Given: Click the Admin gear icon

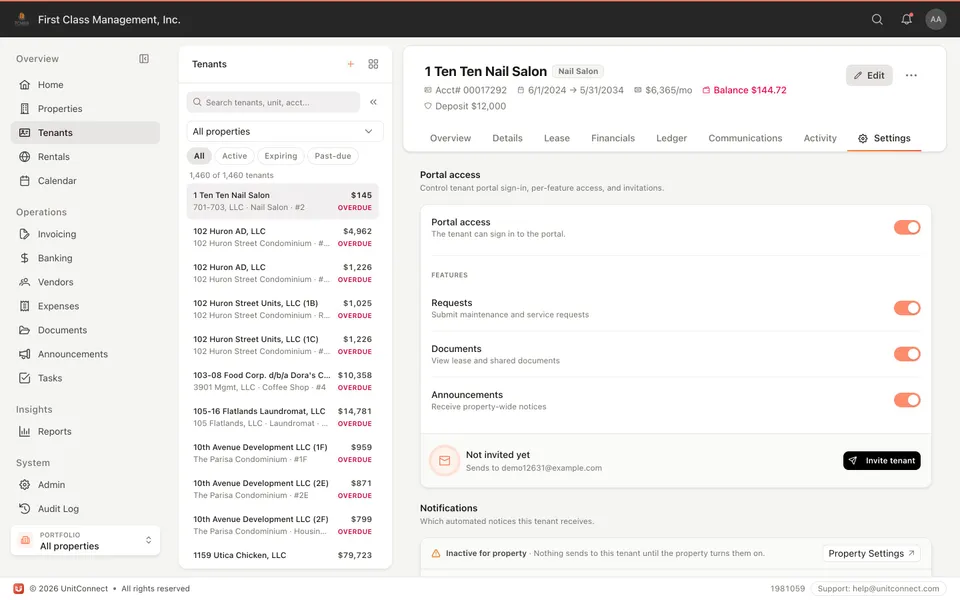Looking at the screenshot, I should [x=24, y=485].
